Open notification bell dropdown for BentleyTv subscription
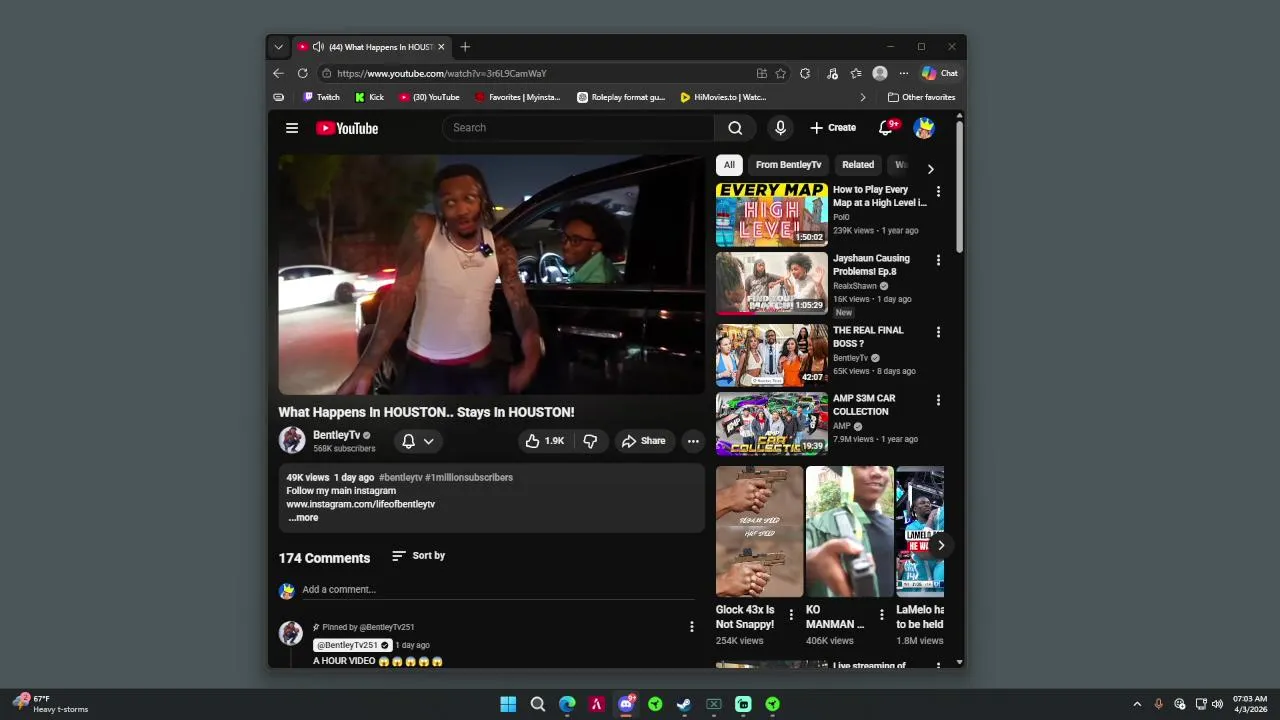This screenshot has width=1280, height=720. tap(418, 441)
